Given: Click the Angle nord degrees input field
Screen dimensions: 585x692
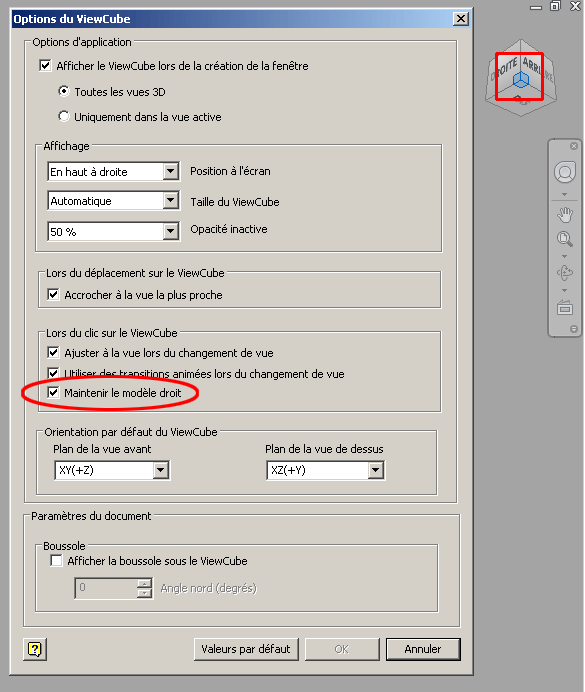Looking at the screenshot, I should click(x=106, y=588).
